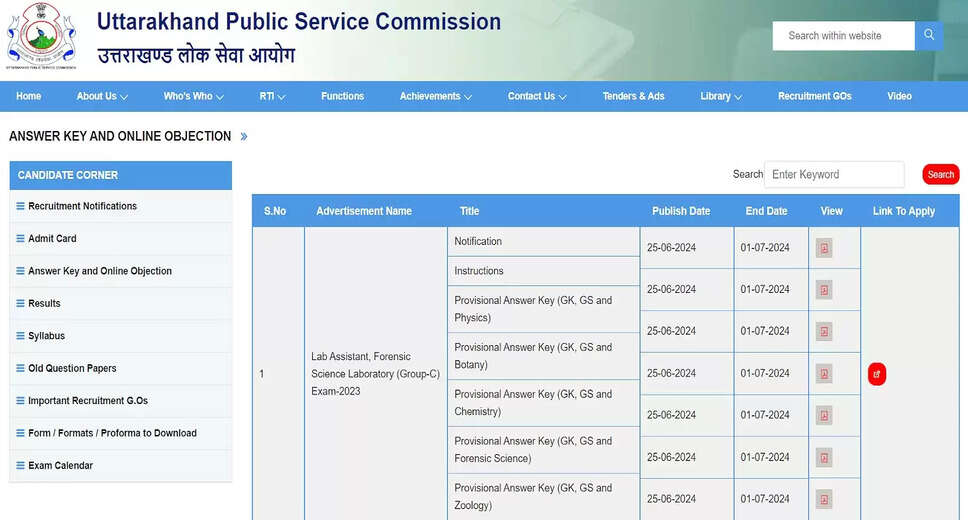Screen dimensions: 968x520
Task: Click the list icon beside Results
Action: (x=20, y=303)
